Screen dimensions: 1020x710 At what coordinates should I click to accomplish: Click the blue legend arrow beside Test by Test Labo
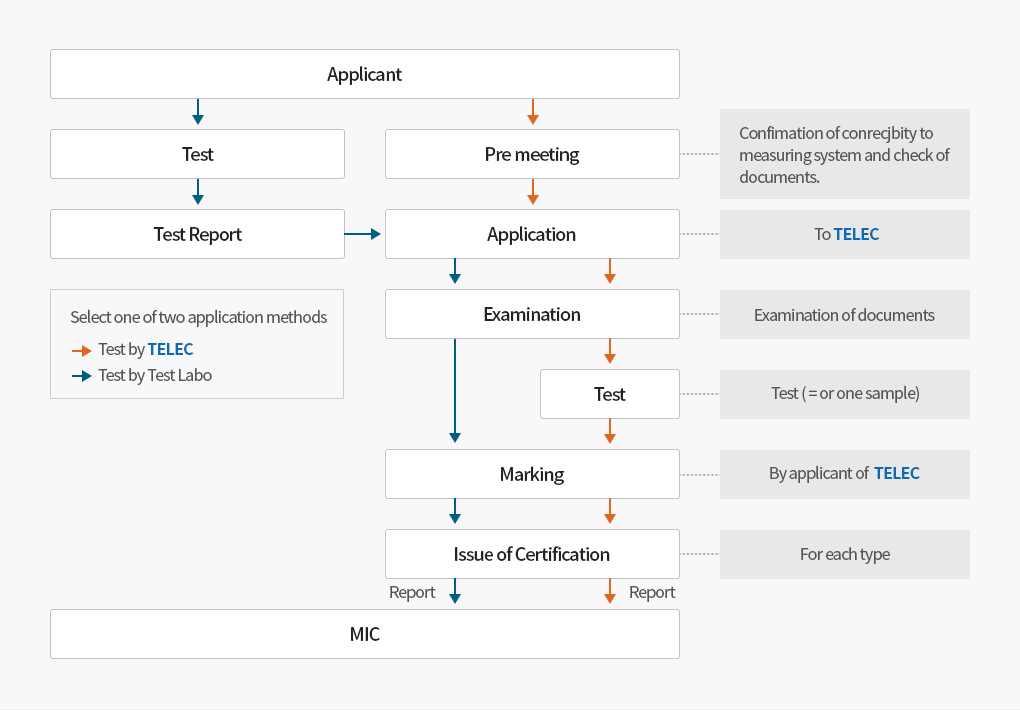[82, 377]
